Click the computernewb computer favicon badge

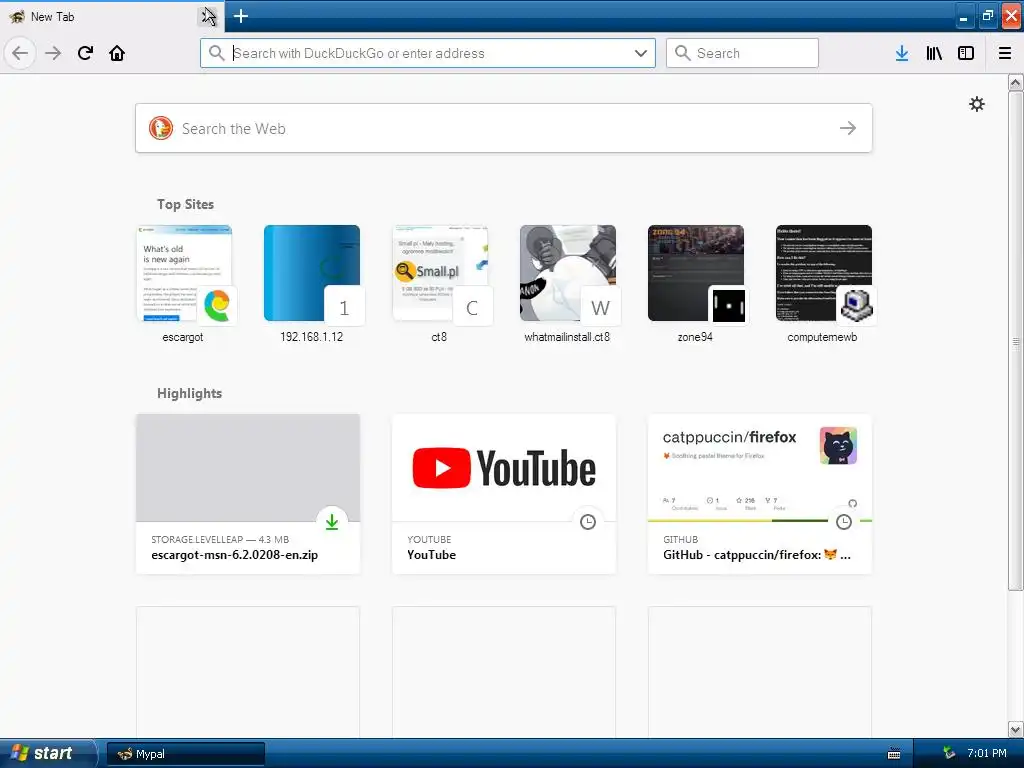[x=857, y=305]
